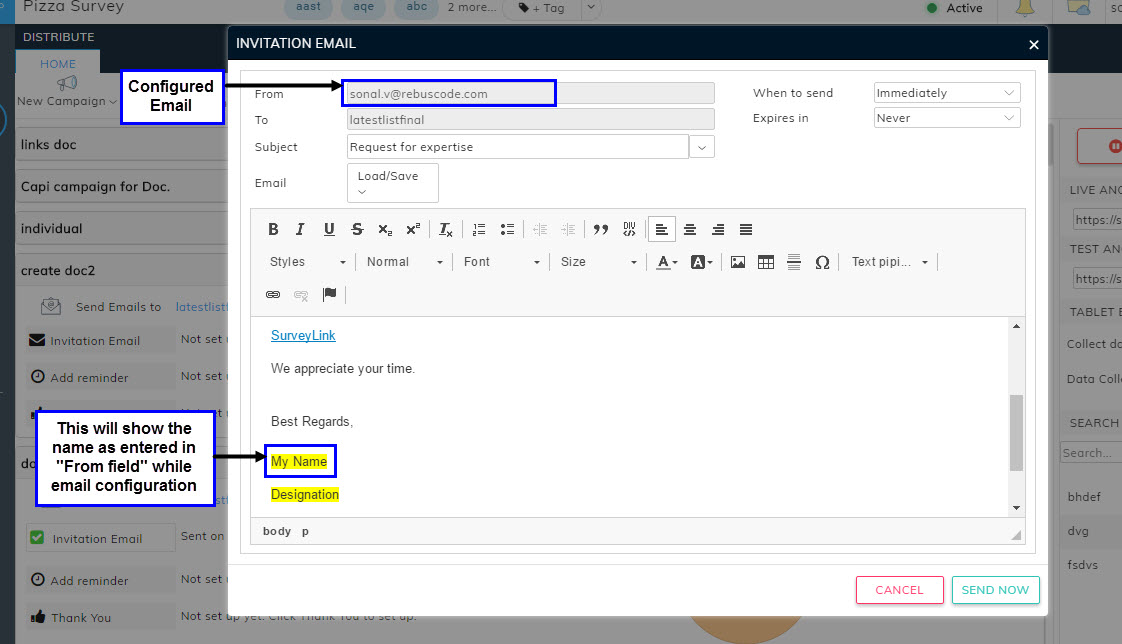This screenshot has width=1122, height=644.
Task: Click the abc tag
Action: pos(416,7)
